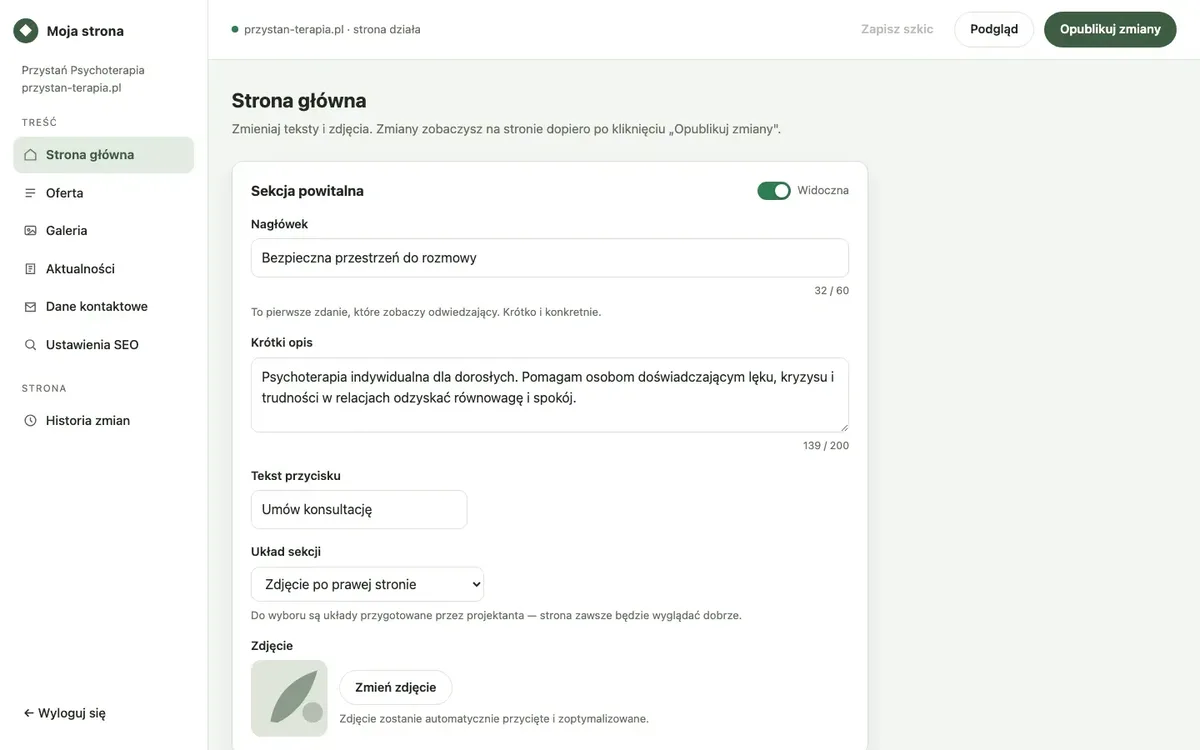The image size is (1200, 750).
Task: Open the Układ sekcji dropdown
Action: click(x=367, y=584)
